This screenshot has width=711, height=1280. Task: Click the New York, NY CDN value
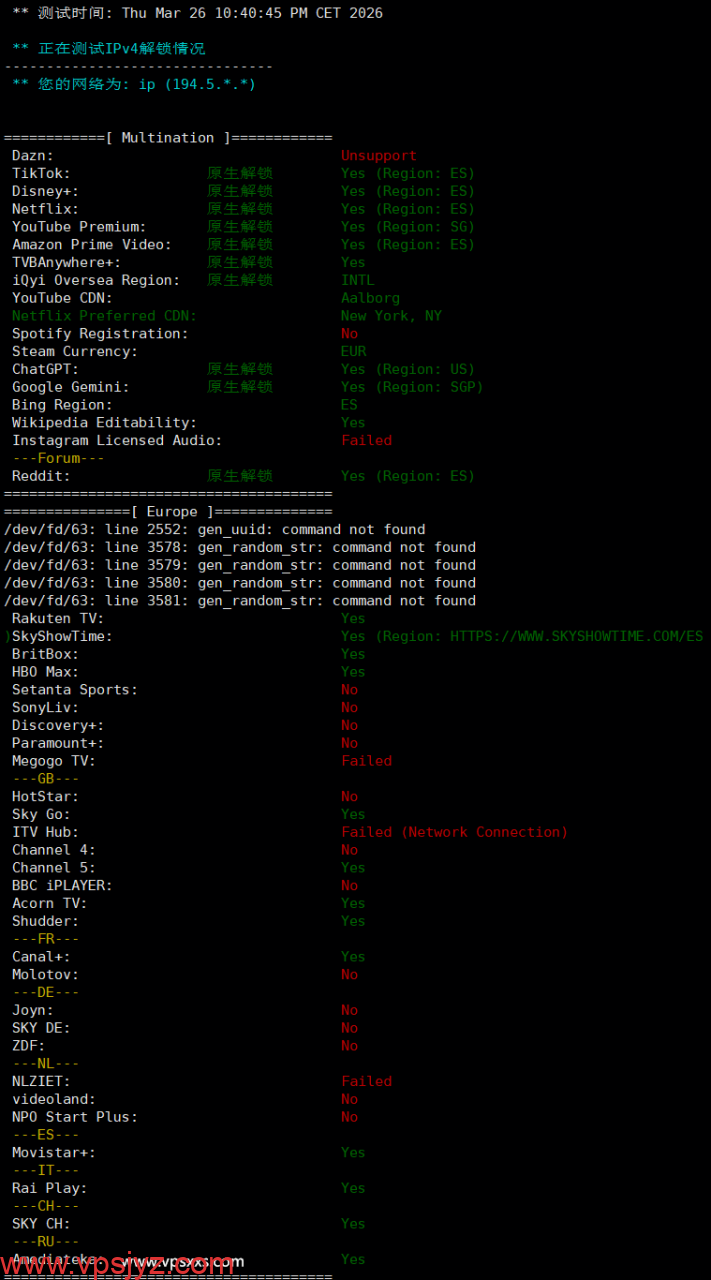[x=391, y=316]
